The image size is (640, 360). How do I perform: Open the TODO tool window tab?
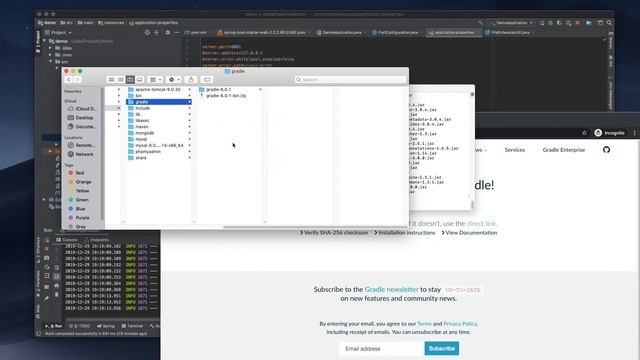point(80,326)
